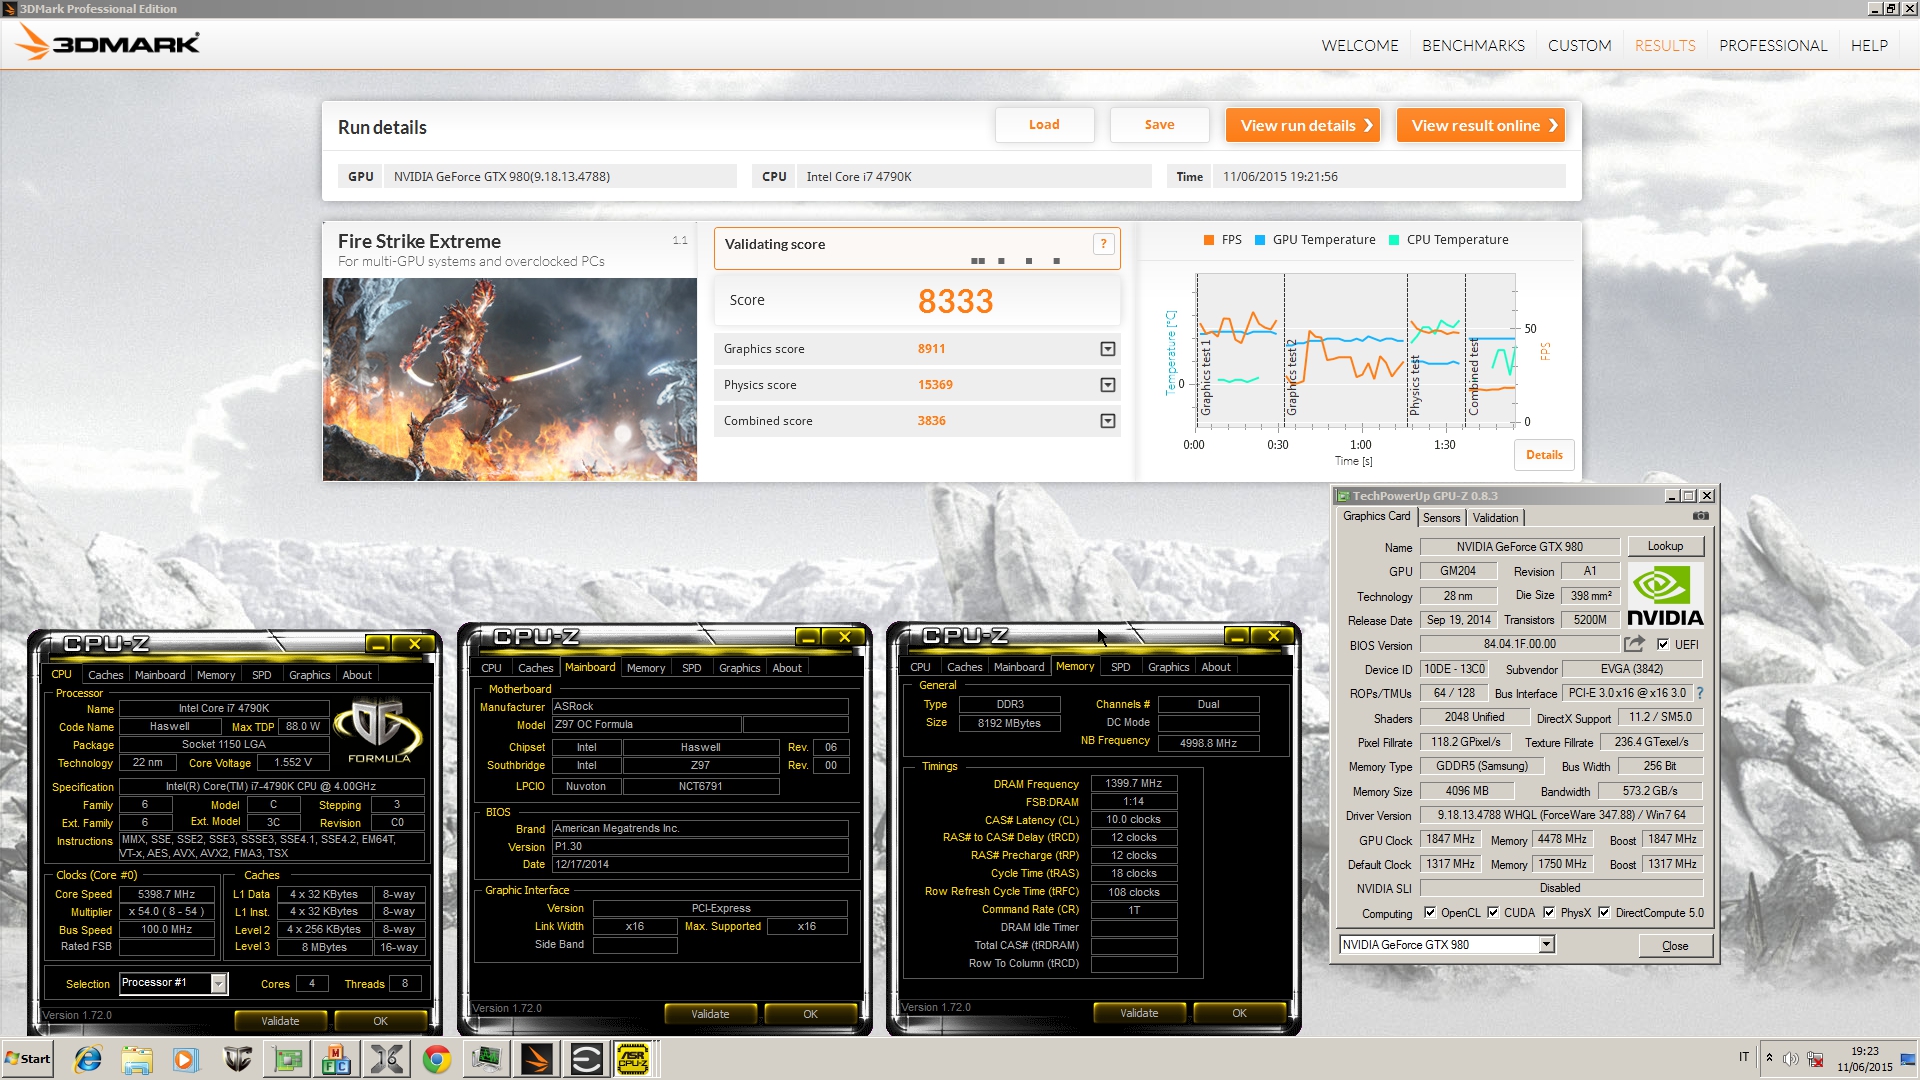Open the HELP tab in 3DMark
This screenshot has width=1920, height=1080.
coord(1869,46)
